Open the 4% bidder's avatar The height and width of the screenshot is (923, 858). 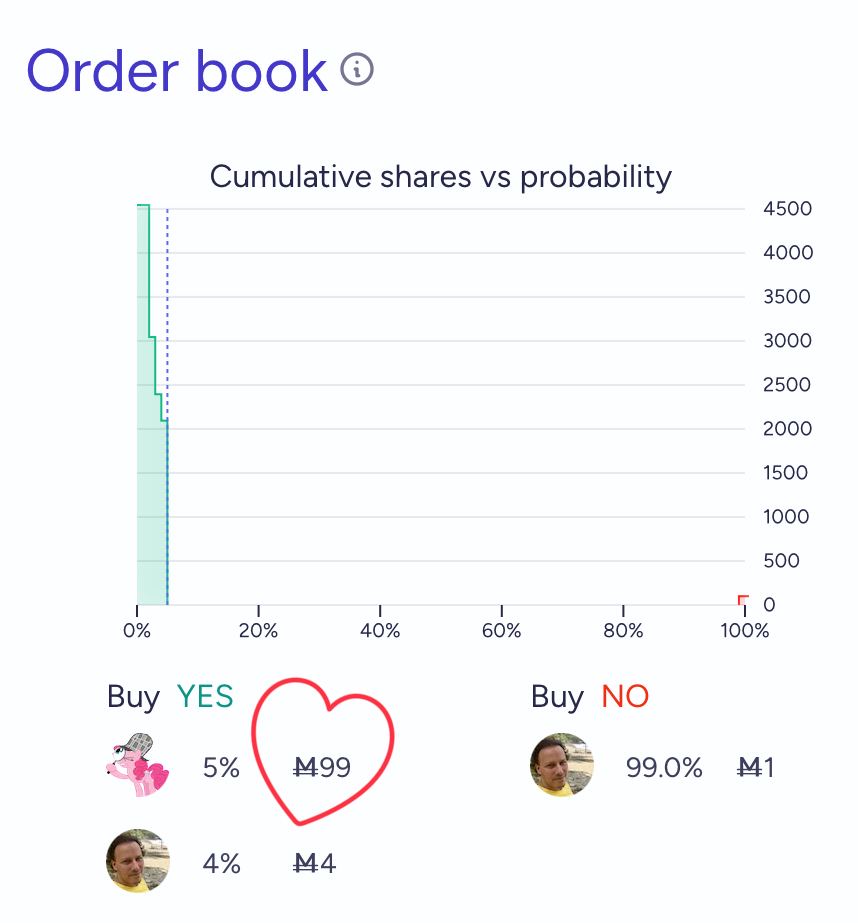(x=138, y=861)
